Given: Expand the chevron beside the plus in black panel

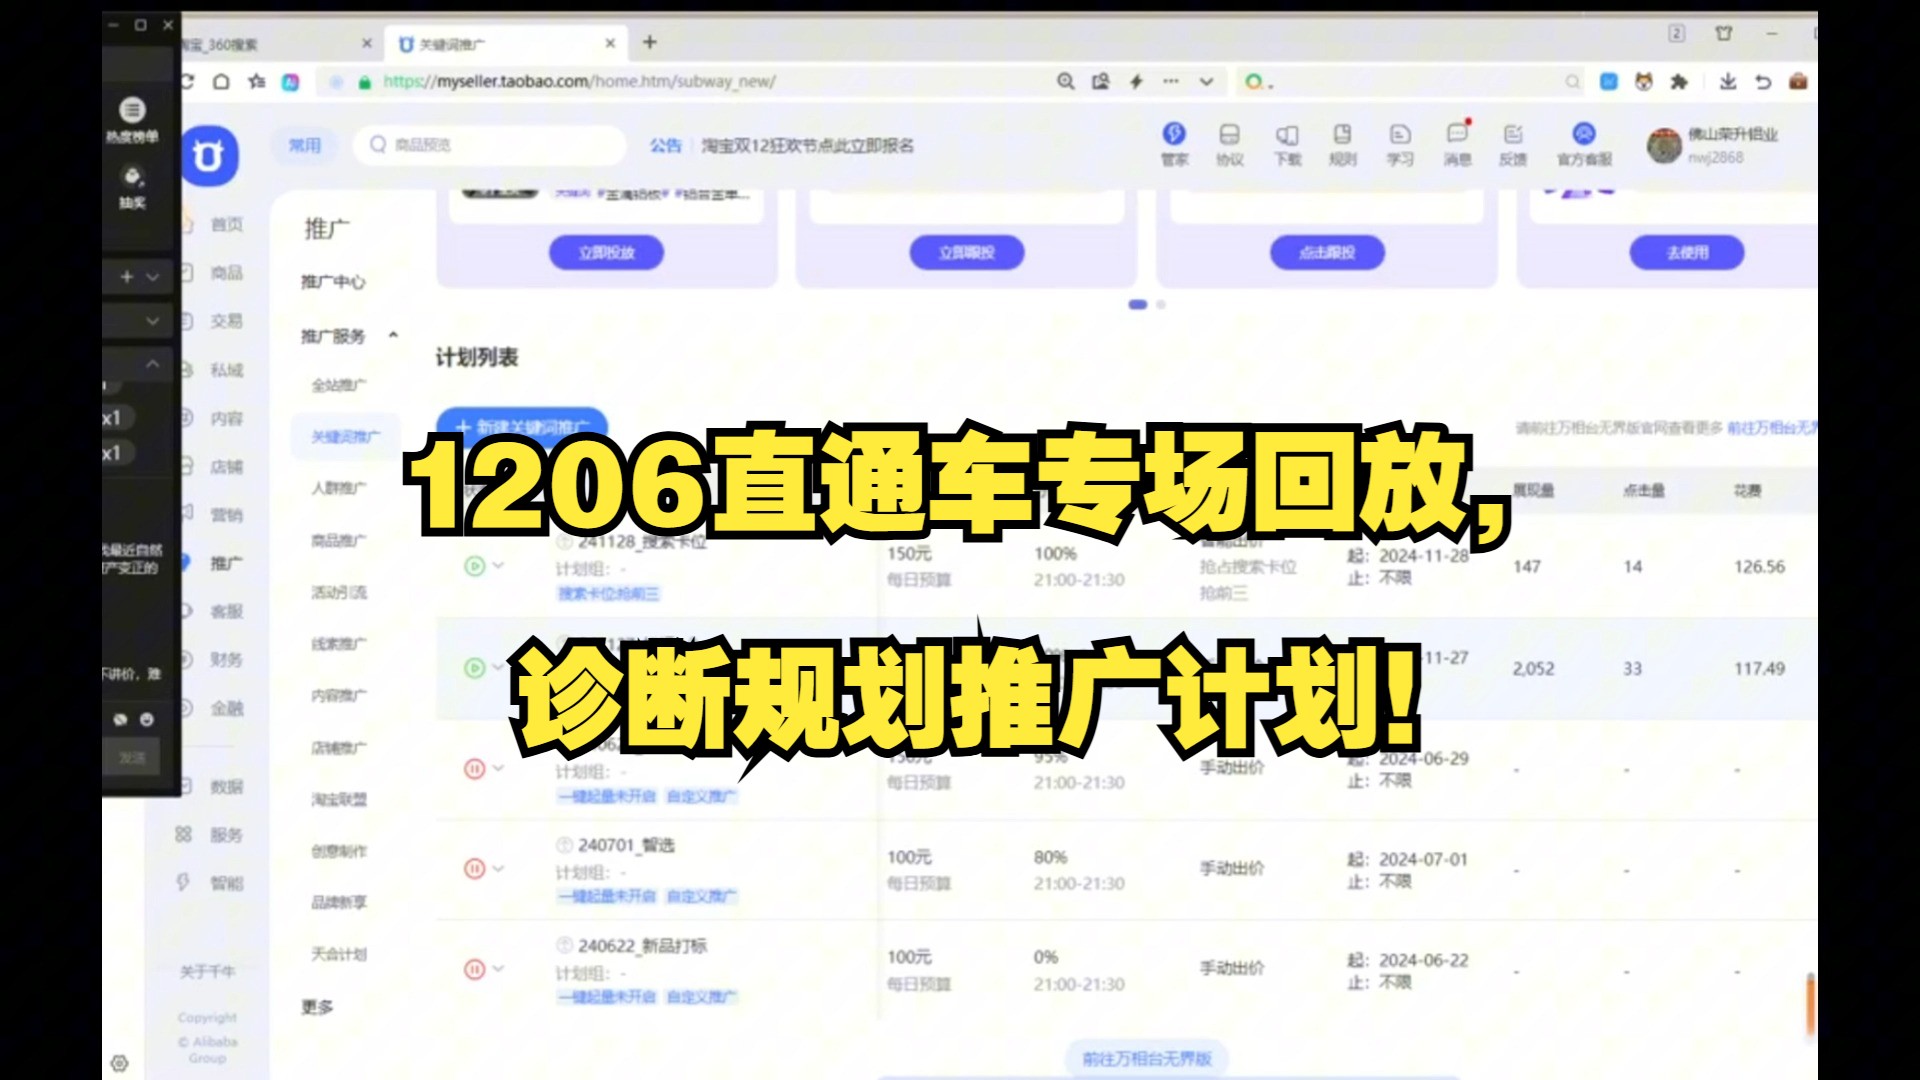Looking at the screenshot, I should pos(153,277).
